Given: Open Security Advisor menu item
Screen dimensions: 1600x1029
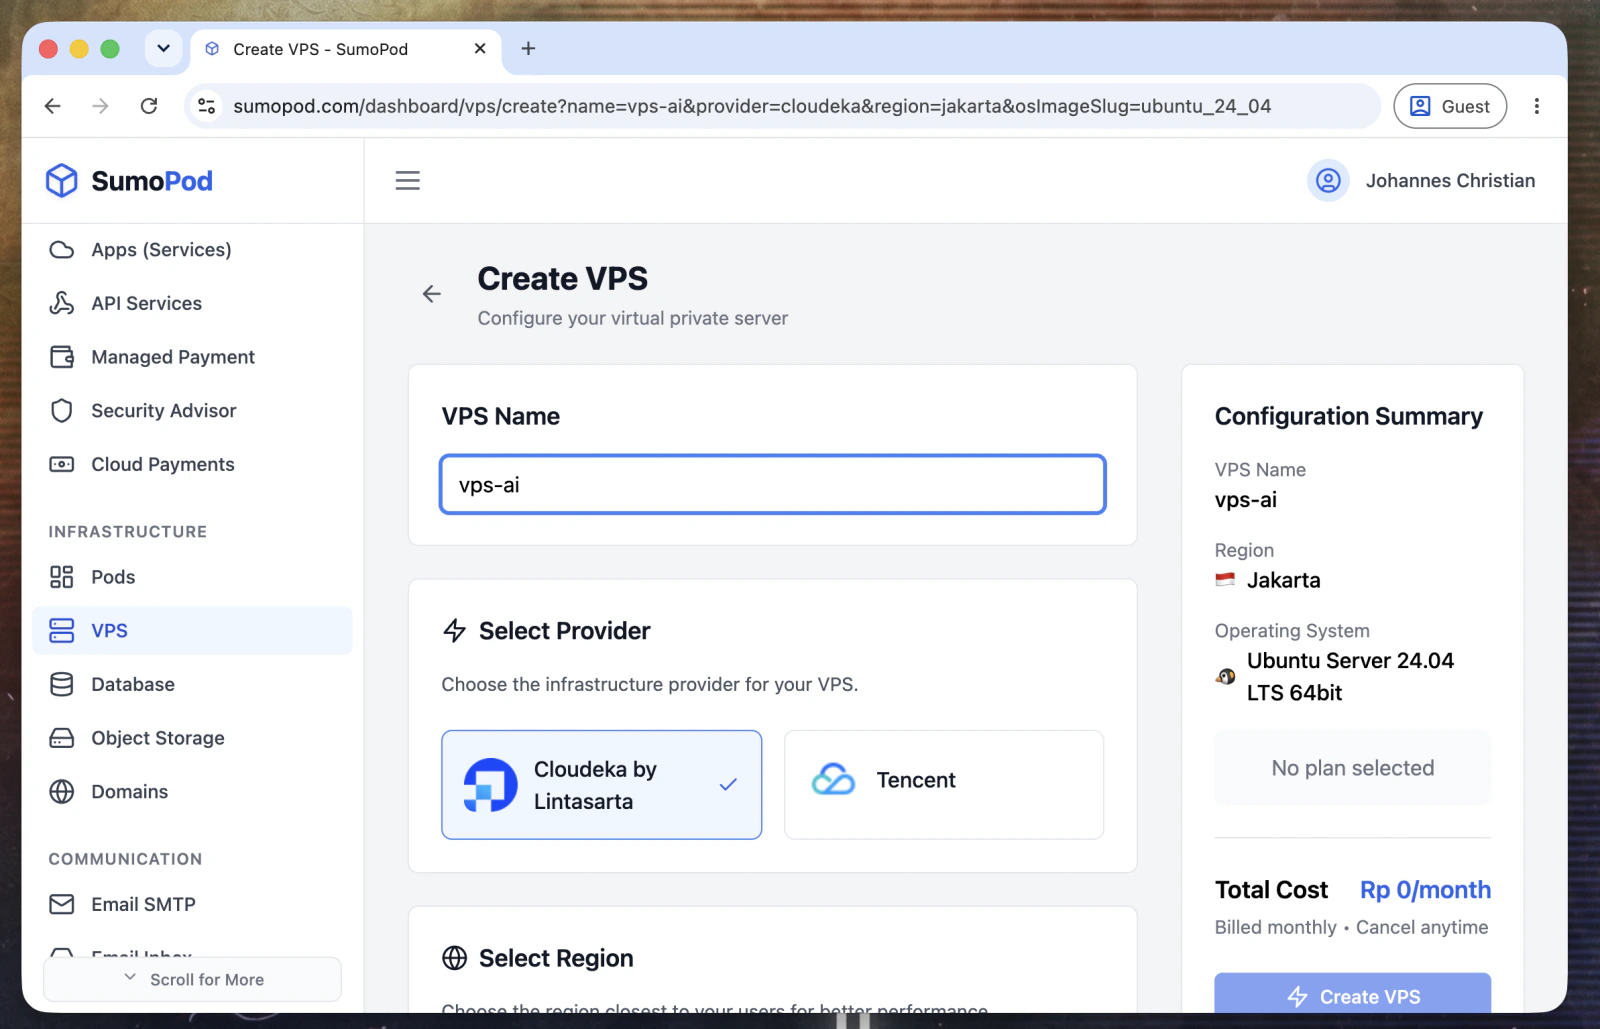Looking at the screenshot, I should pyautogui.click(x=192, y=411).
